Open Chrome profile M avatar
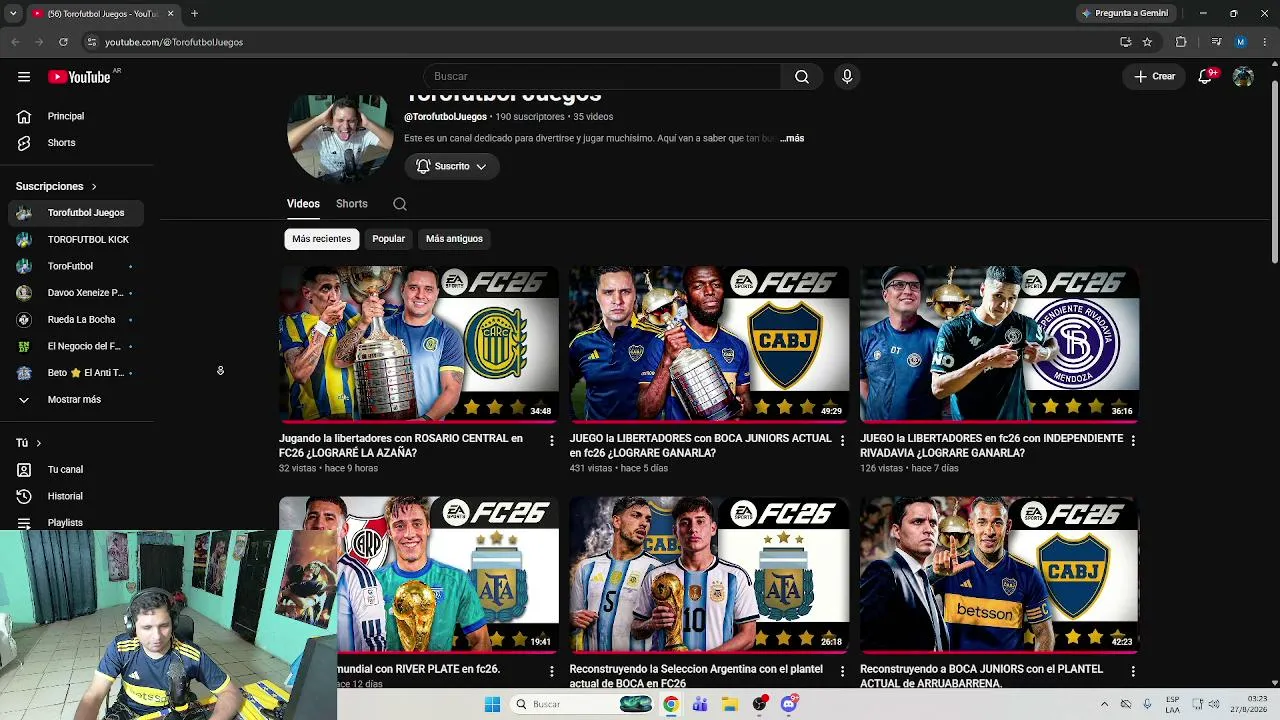This screenshot has width=1280, height=720. click(x=1241, y=42)
